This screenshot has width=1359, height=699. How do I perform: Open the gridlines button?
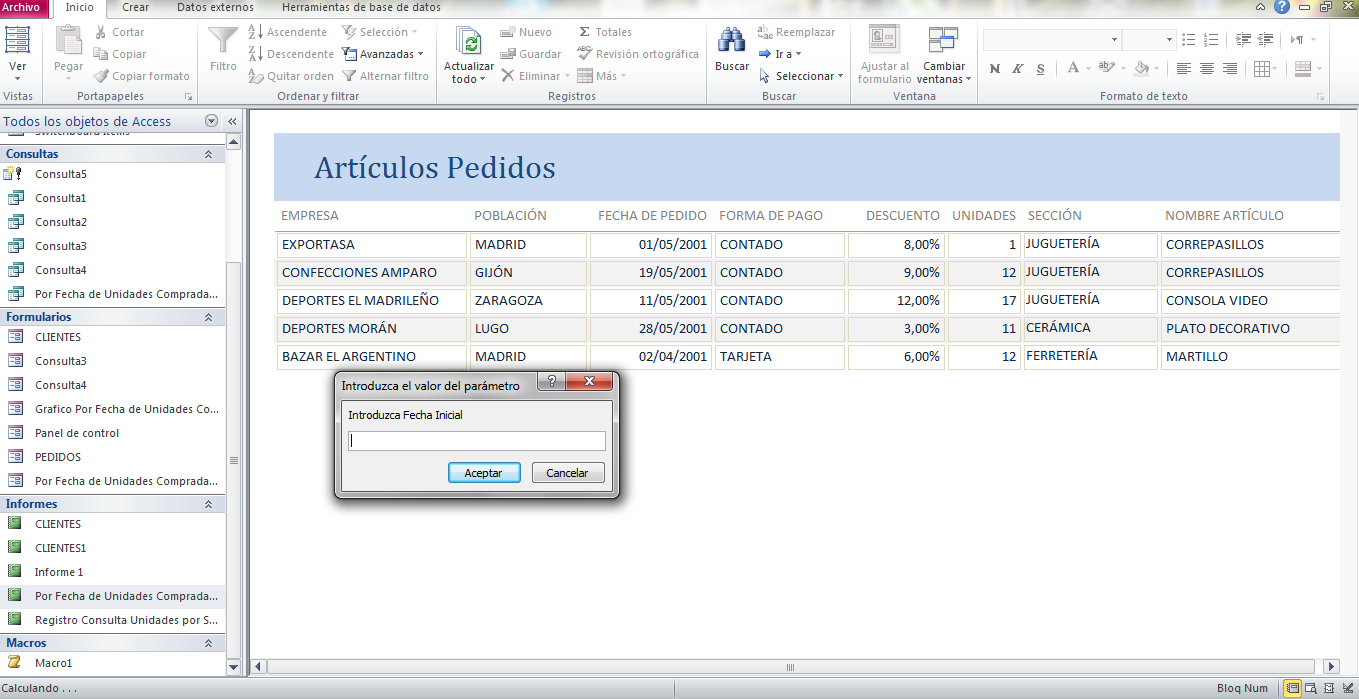click(1264, 69)
